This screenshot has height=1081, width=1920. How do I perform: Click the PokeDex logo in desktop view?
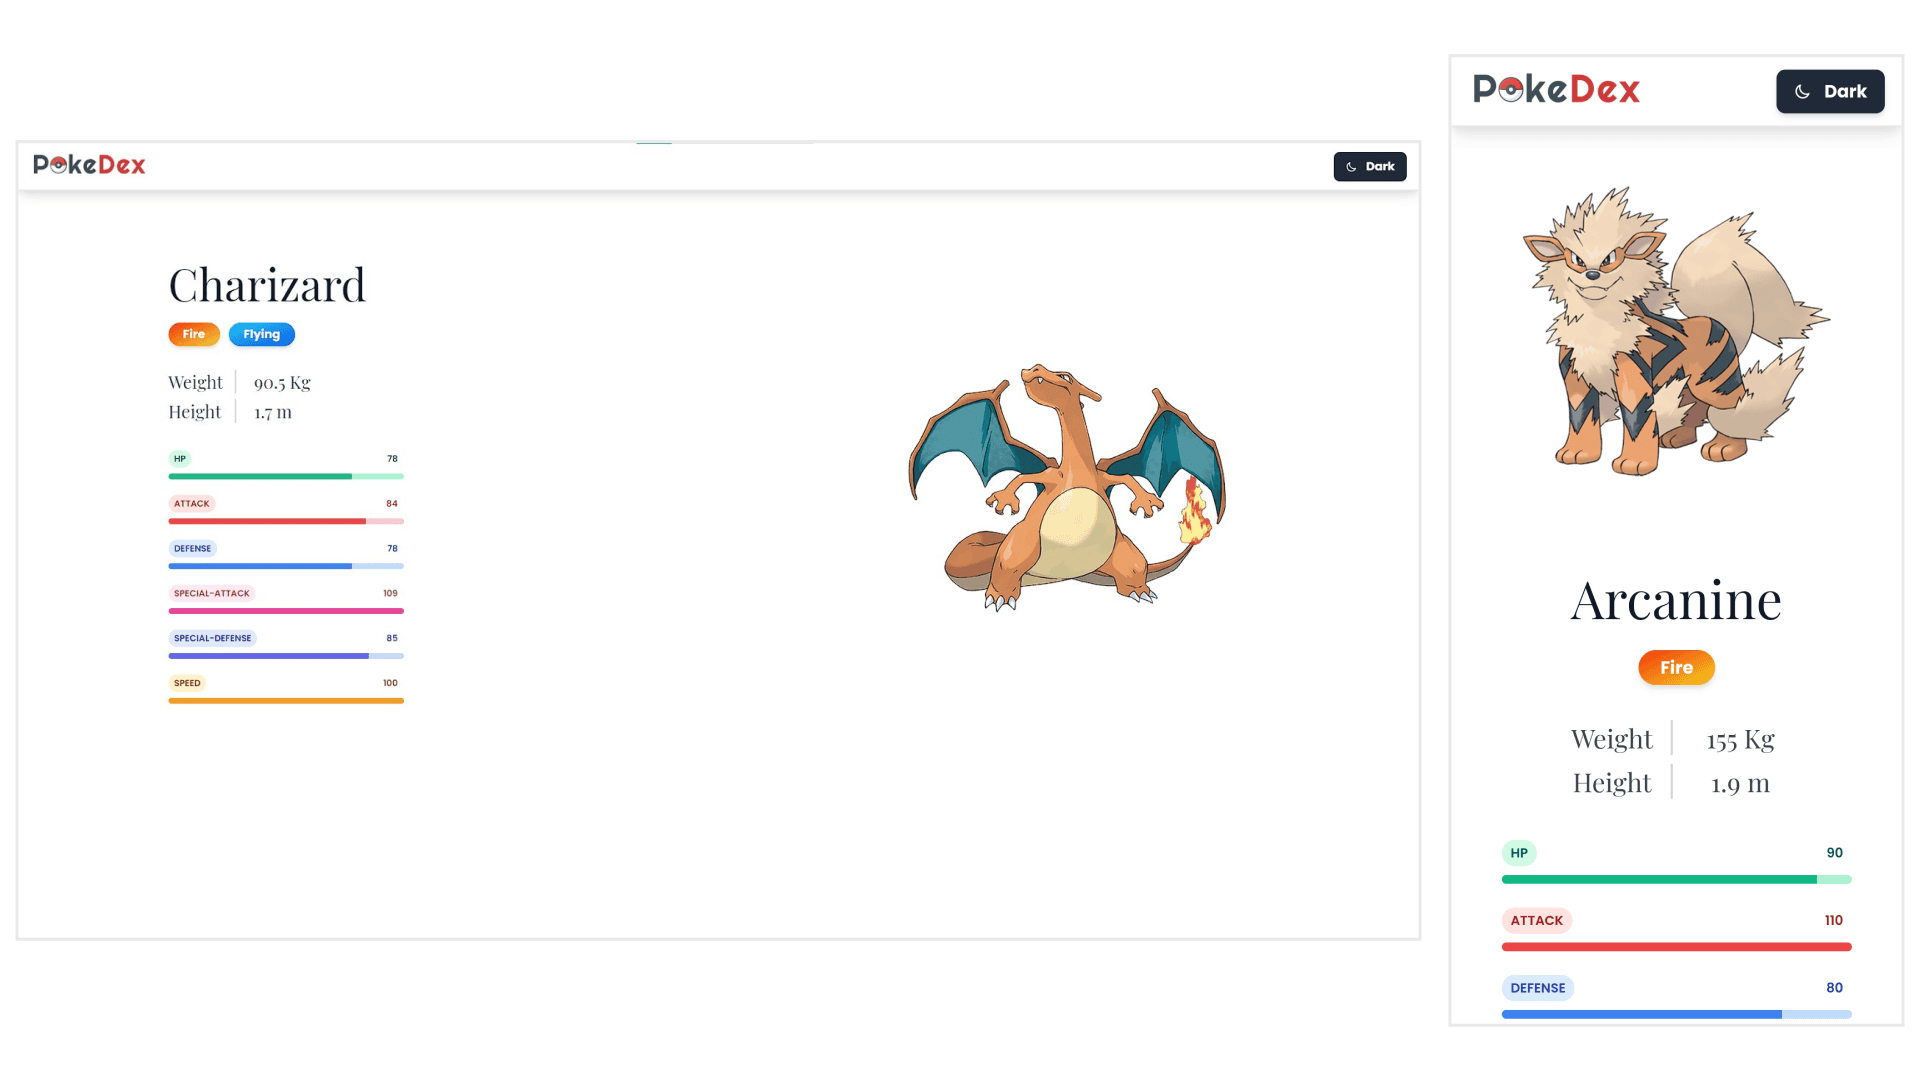tap(89, 165)
